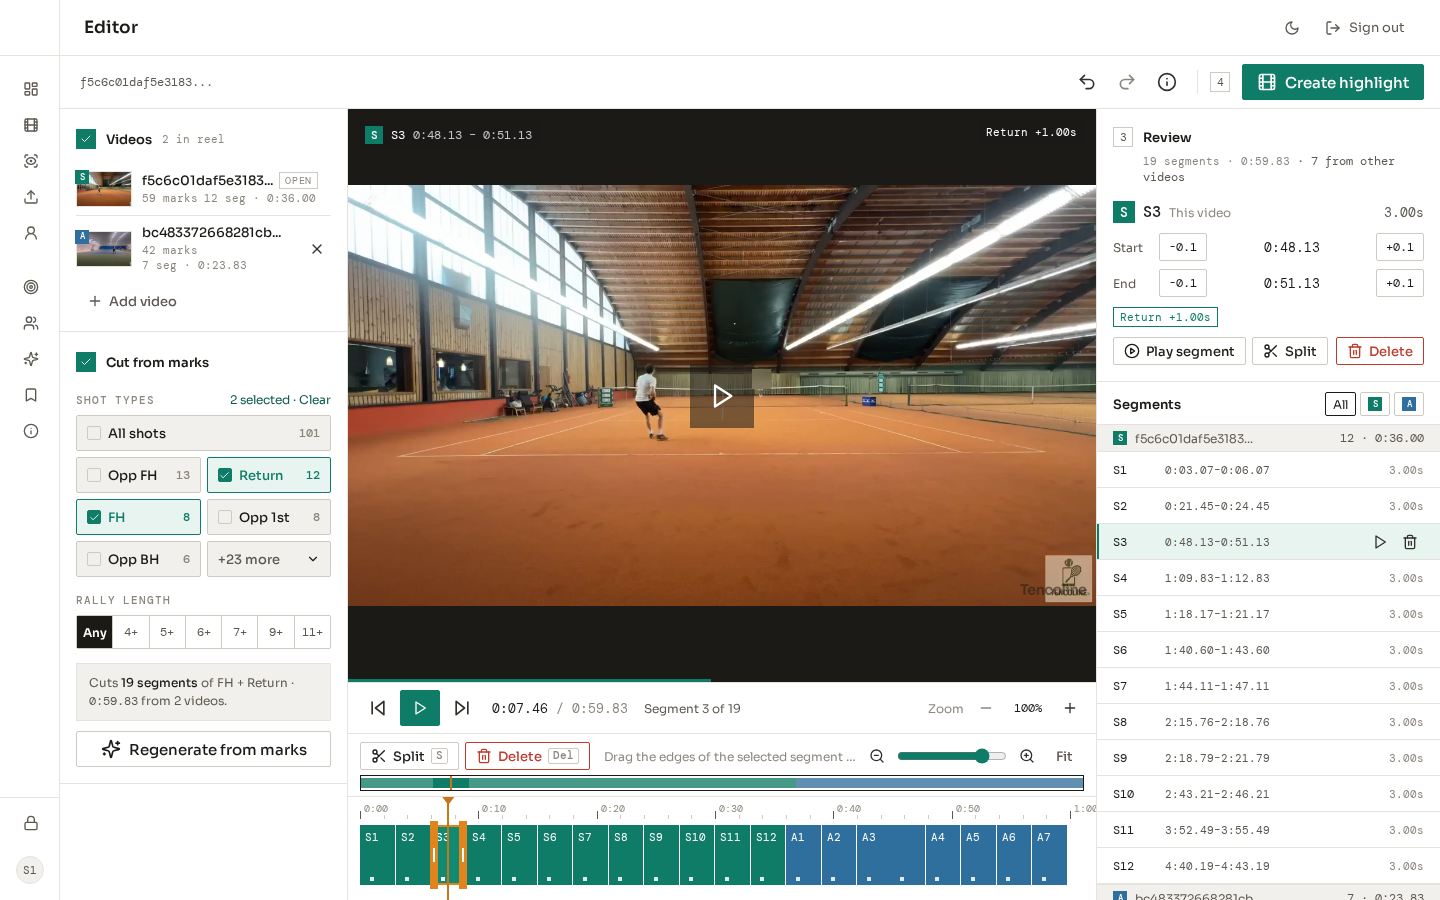Viewport: 1440px width, 900px height.
Task: Sign out of the editor
Action: 1365,28
